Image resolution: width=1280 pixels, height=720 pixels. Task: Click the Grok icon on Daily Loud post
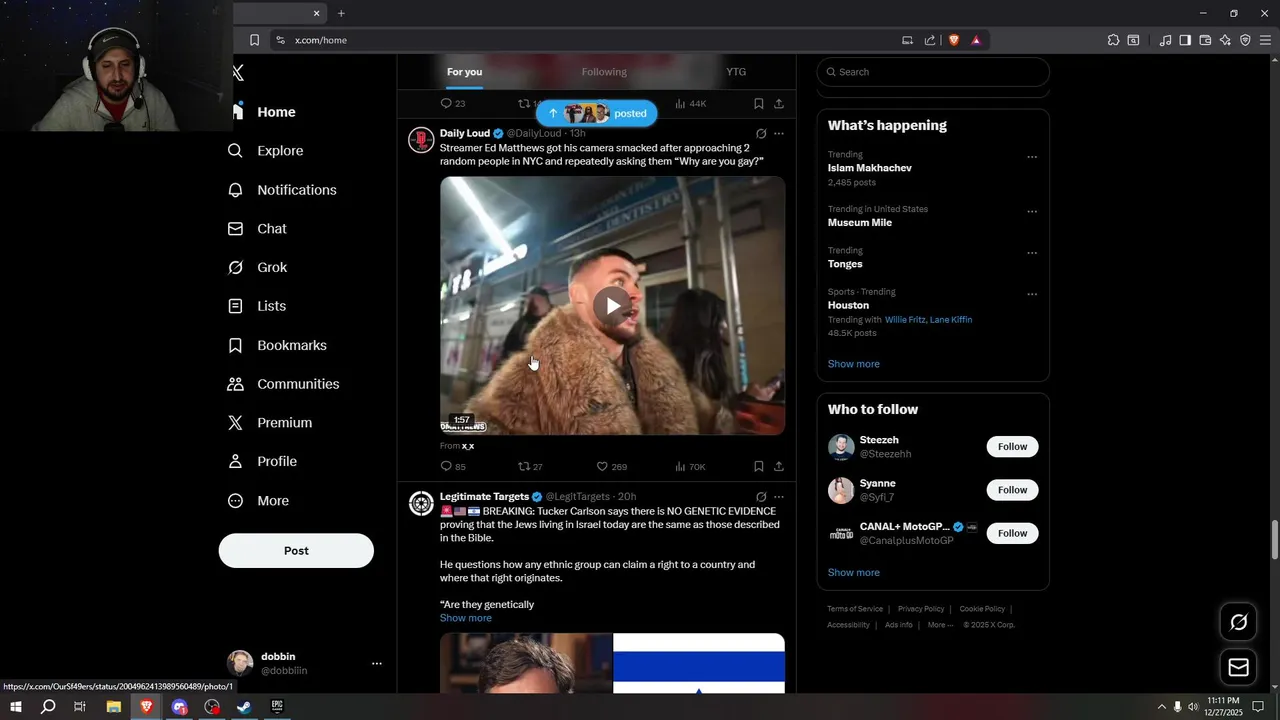[761, 133]
